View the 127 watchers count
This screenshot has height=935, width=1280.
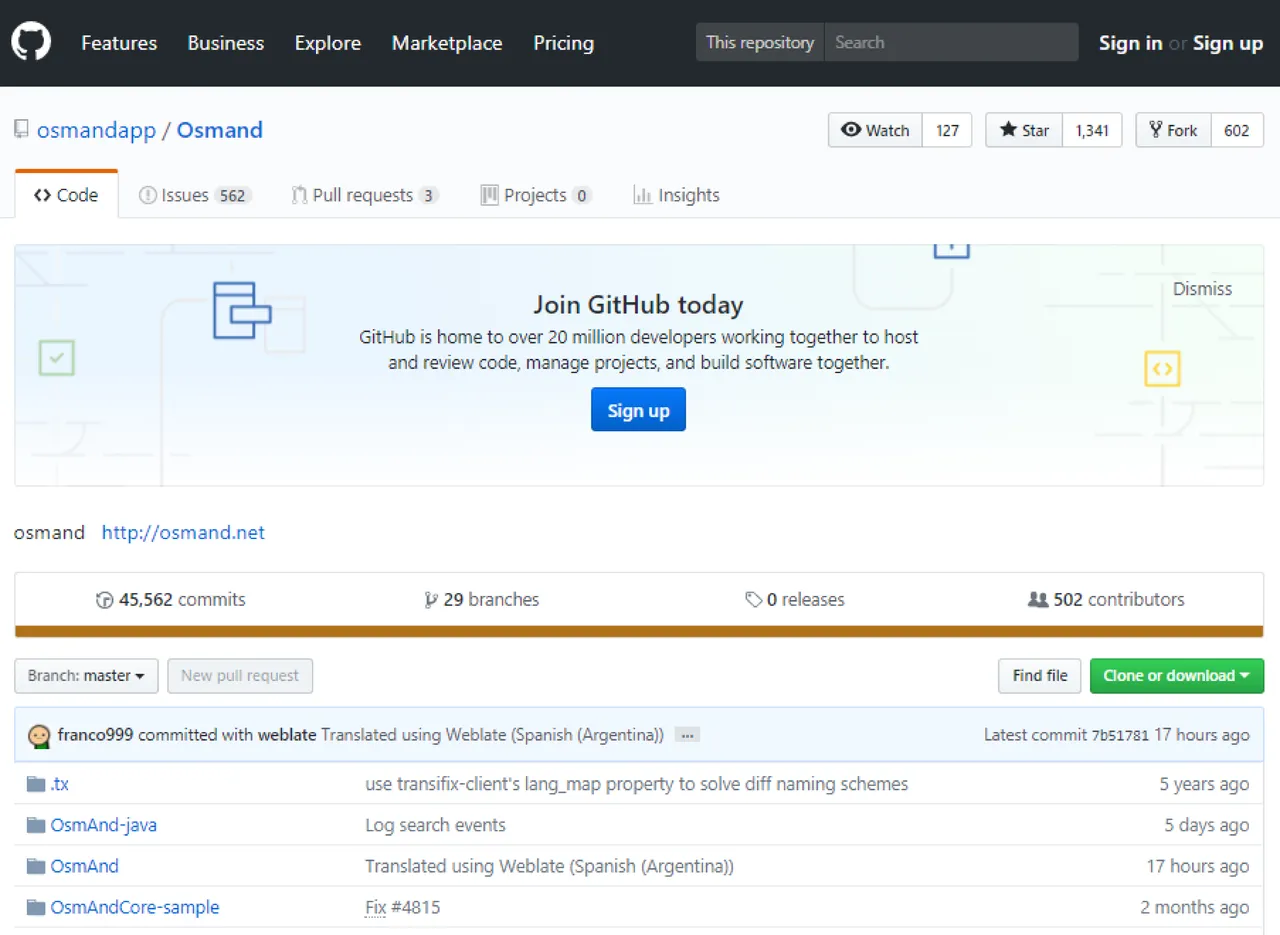(947, 130)
